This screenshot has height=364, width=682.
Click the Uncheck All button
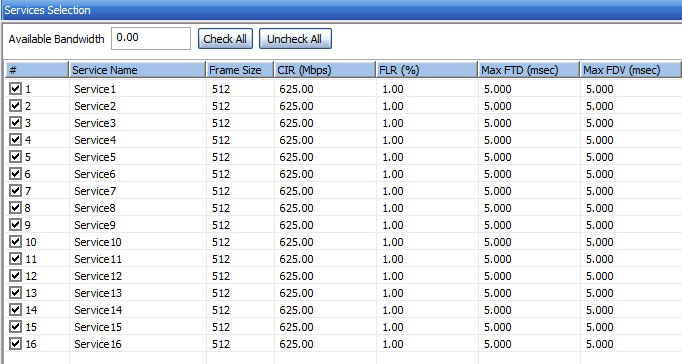click(x=295, y=39)
